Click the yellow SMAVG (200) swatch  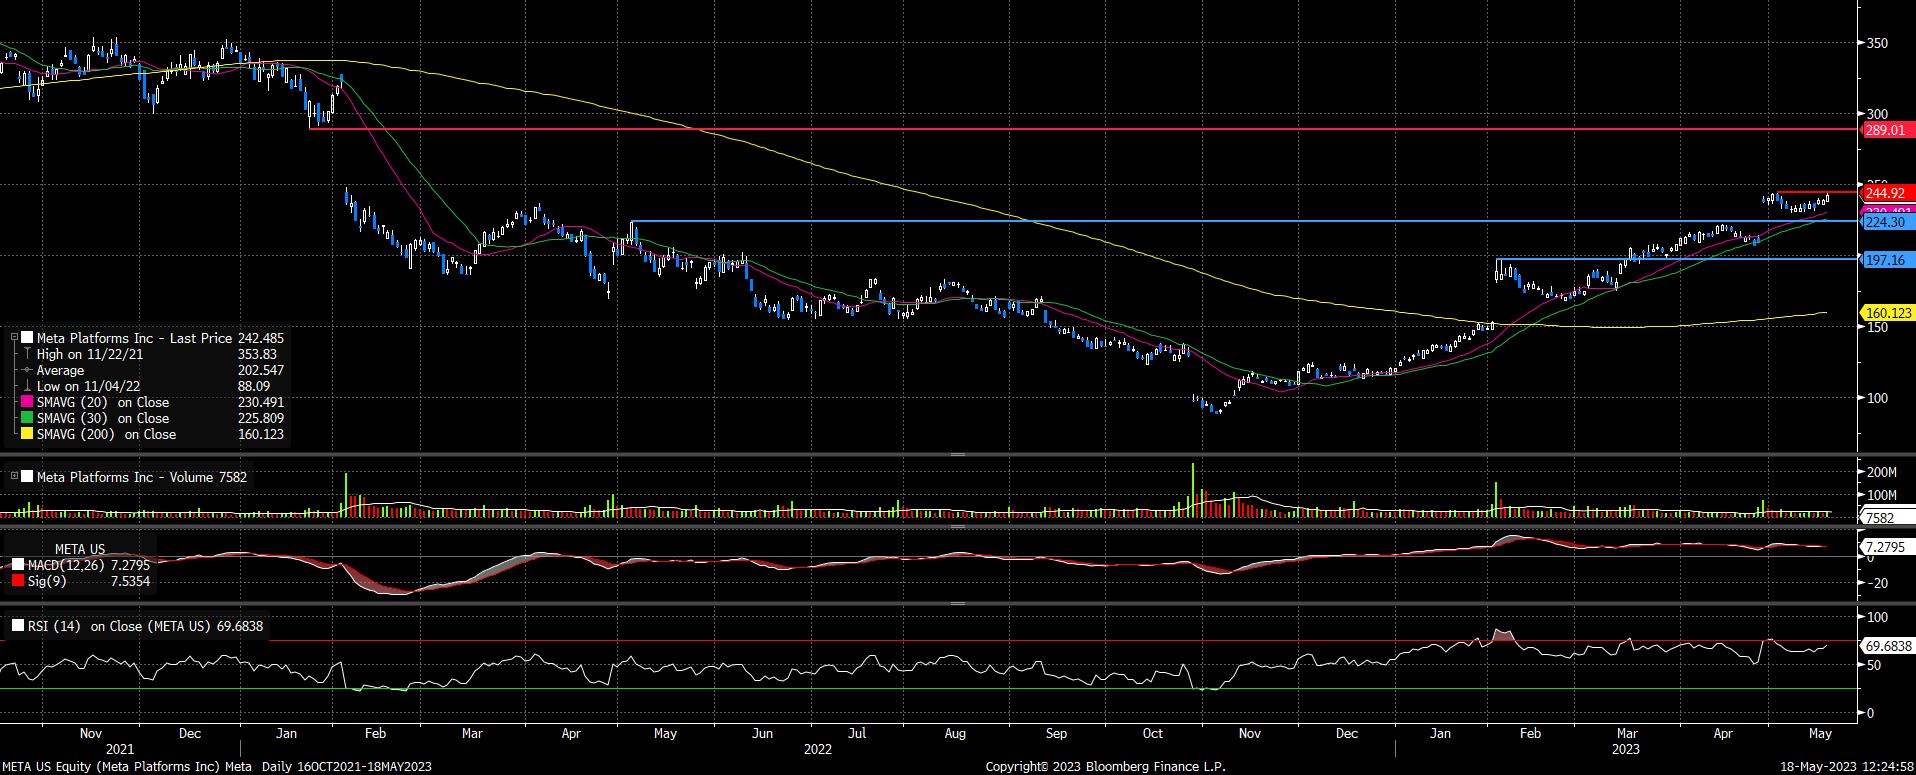[27, 434]
